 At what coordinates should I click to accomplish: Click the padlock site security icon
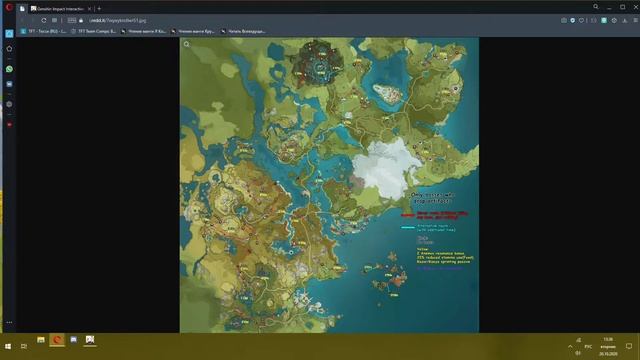(81, 20)
